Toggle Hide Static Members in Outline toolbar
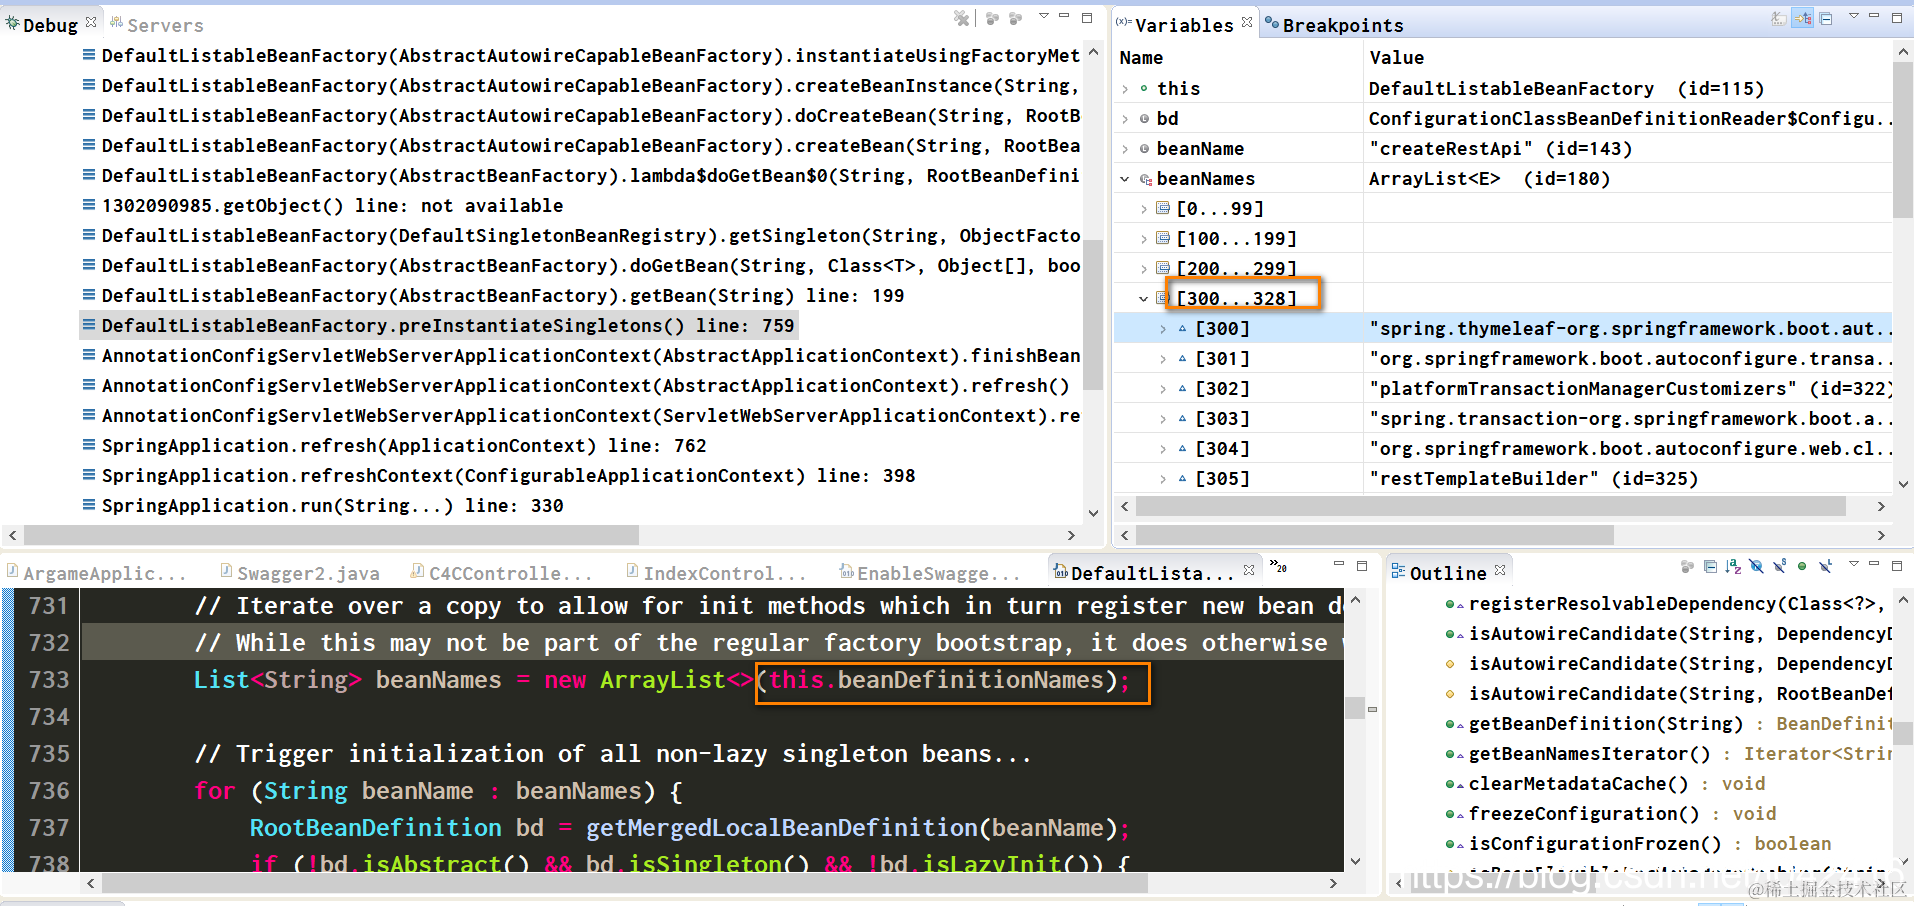 click(x=1780, y=566)
